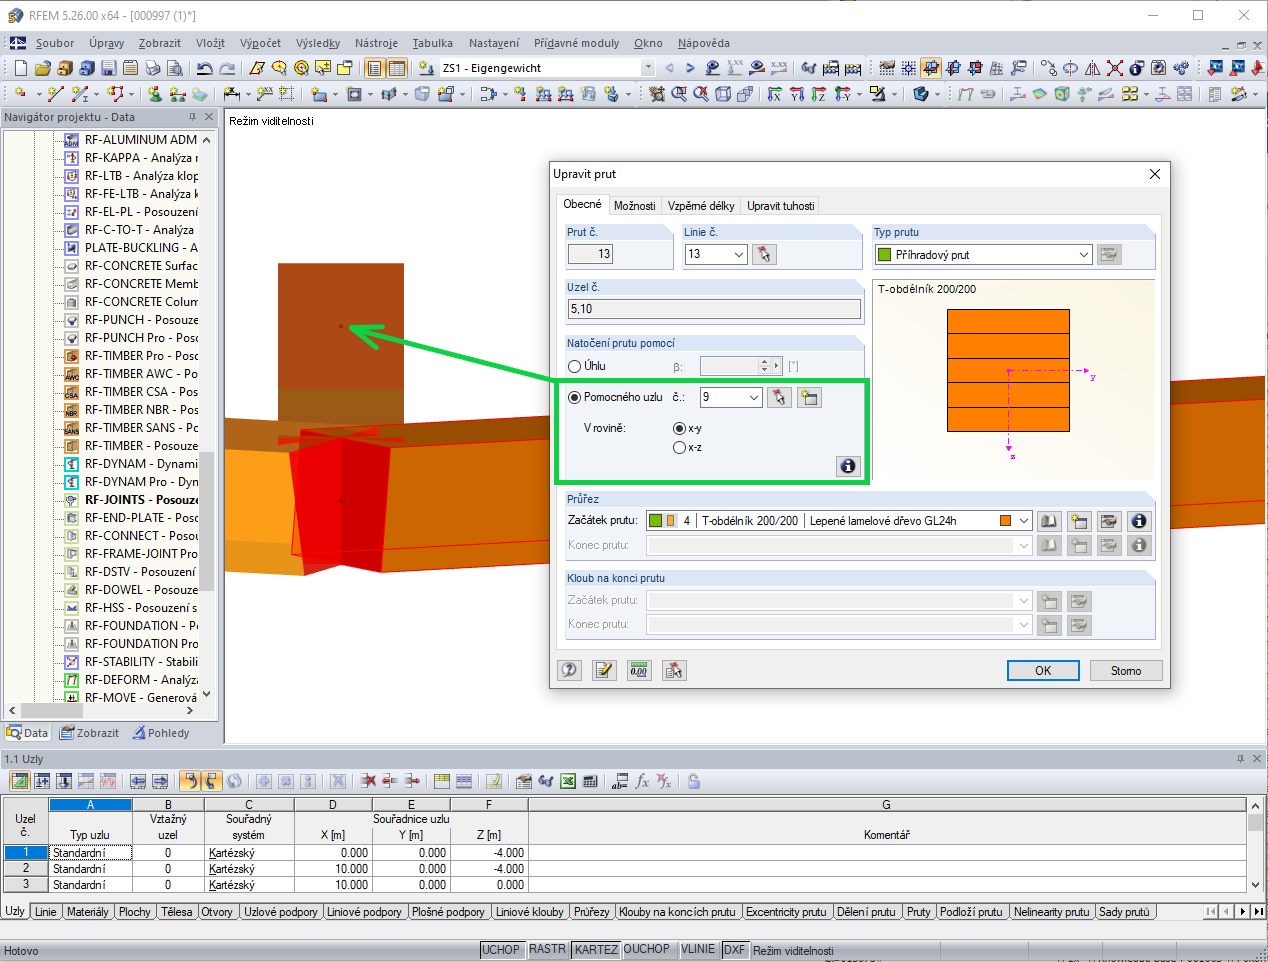
Task: Pick line graphically icon beside Linie č.
Action: click(x=764, y=254)
